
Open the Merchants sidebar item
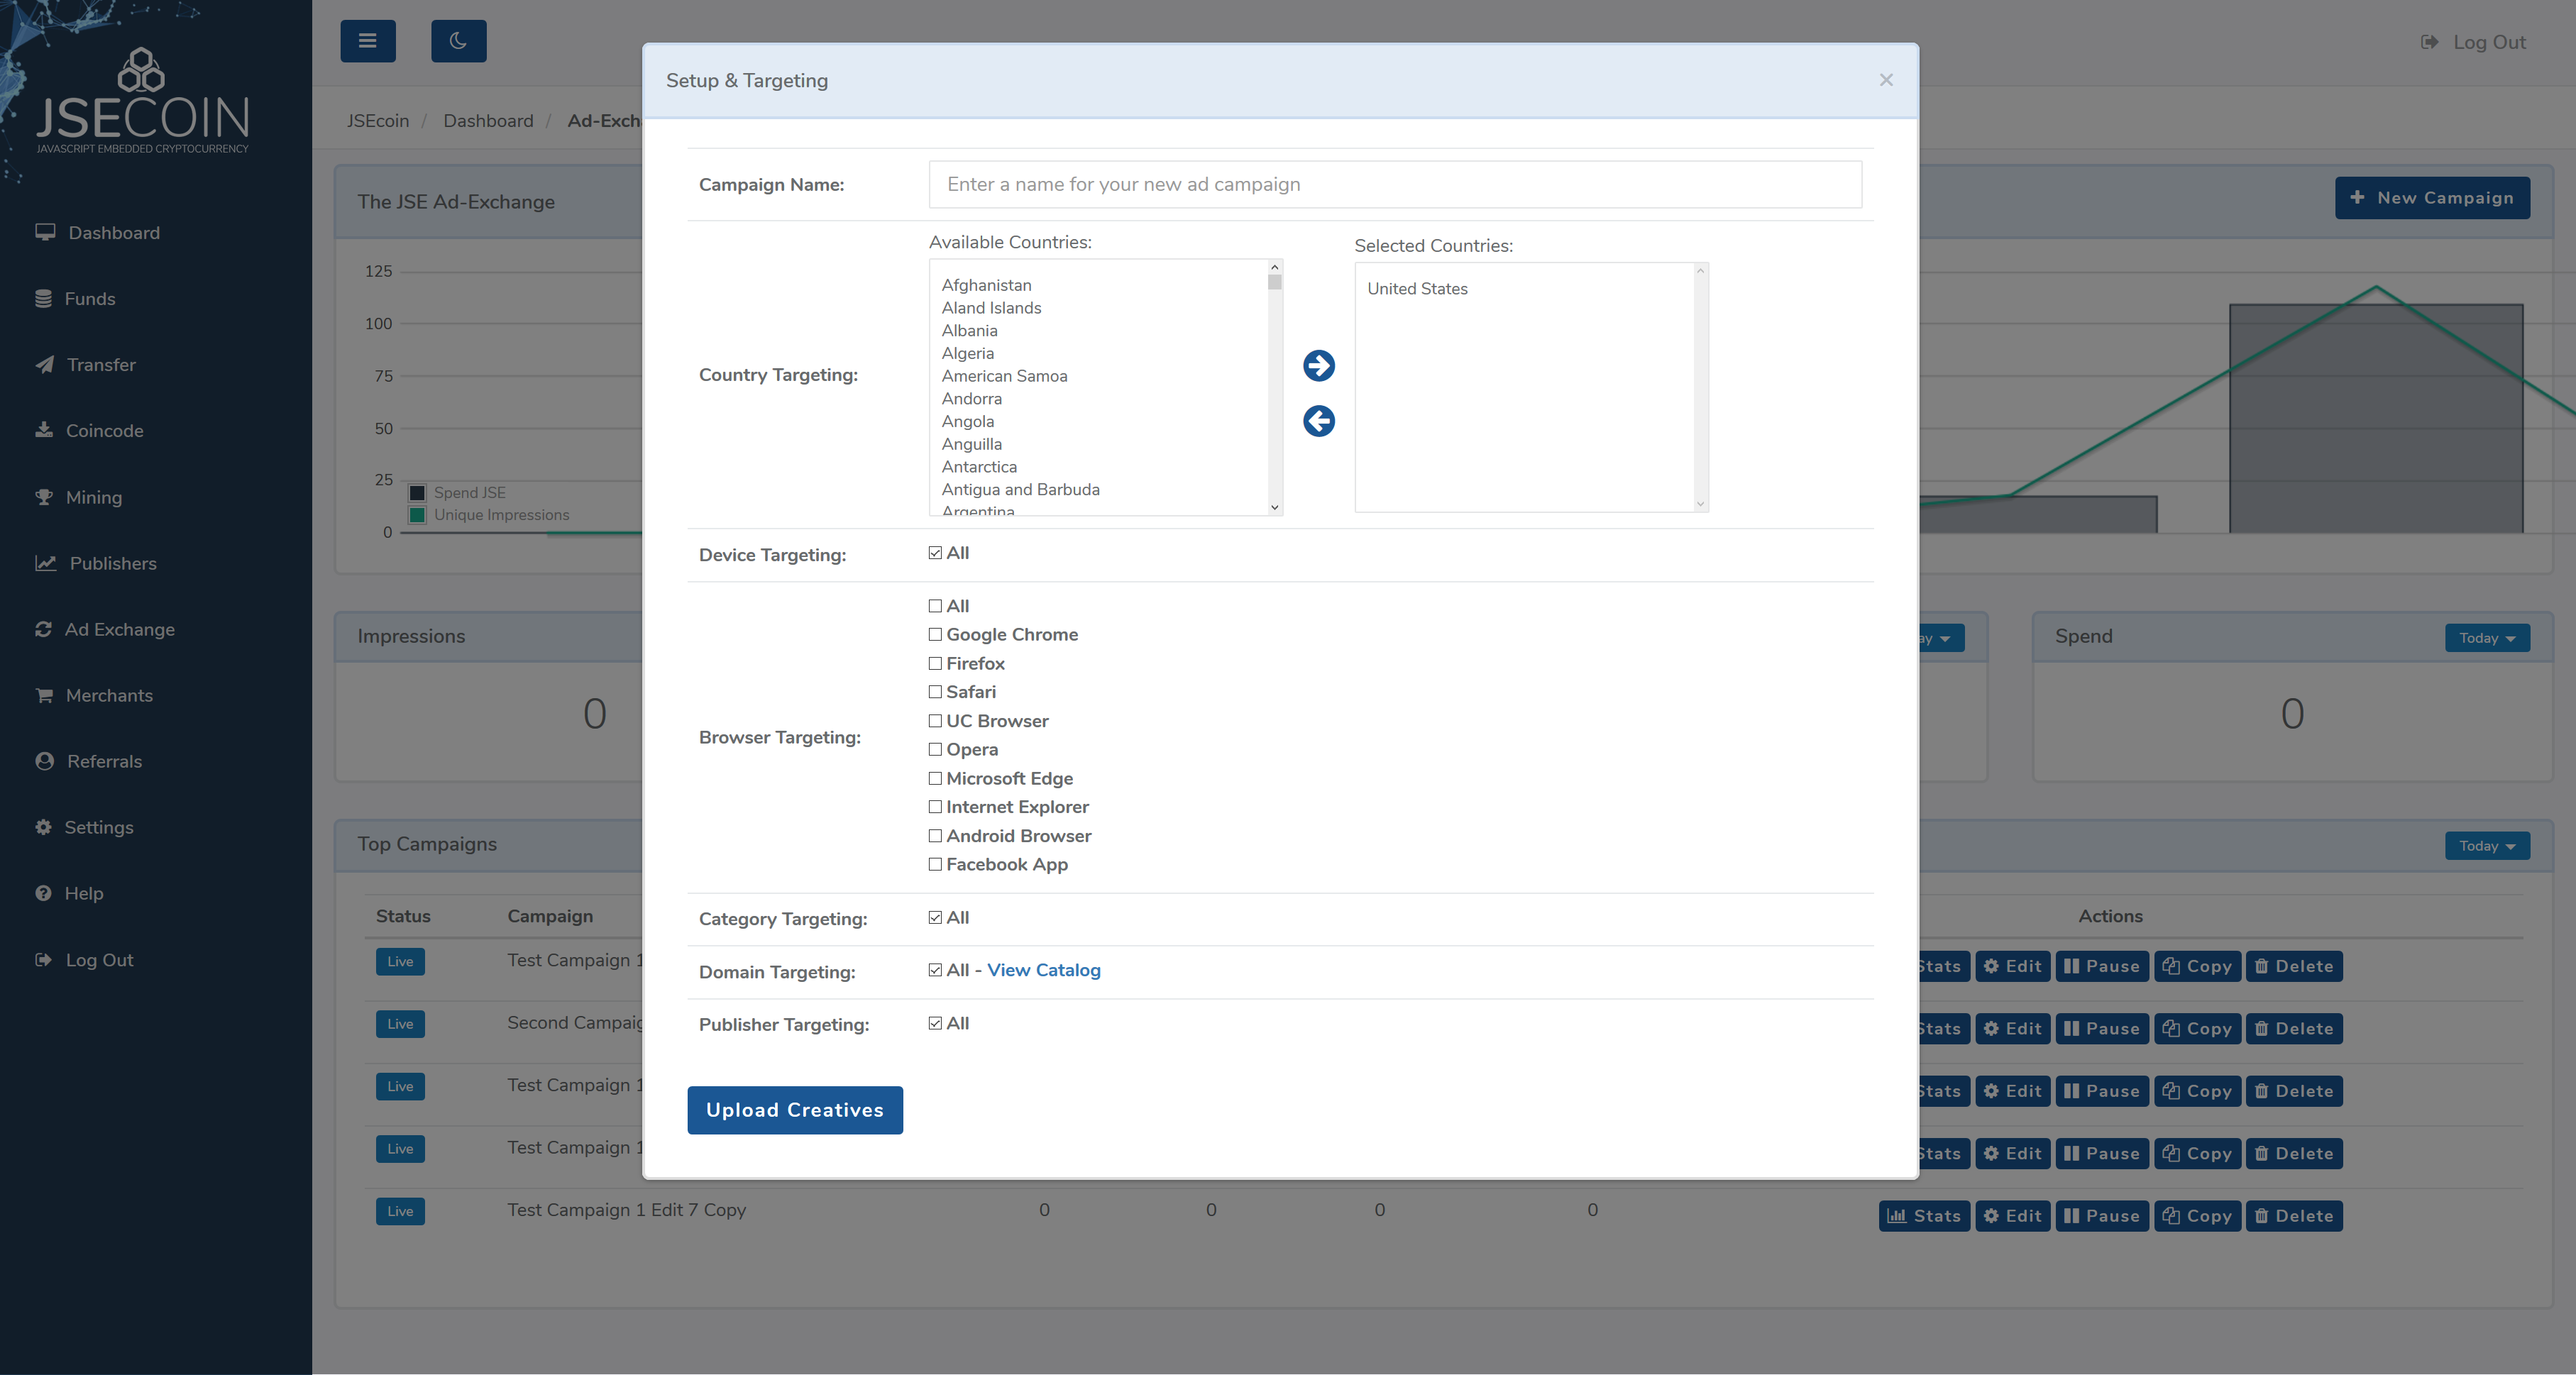(108, 695)
